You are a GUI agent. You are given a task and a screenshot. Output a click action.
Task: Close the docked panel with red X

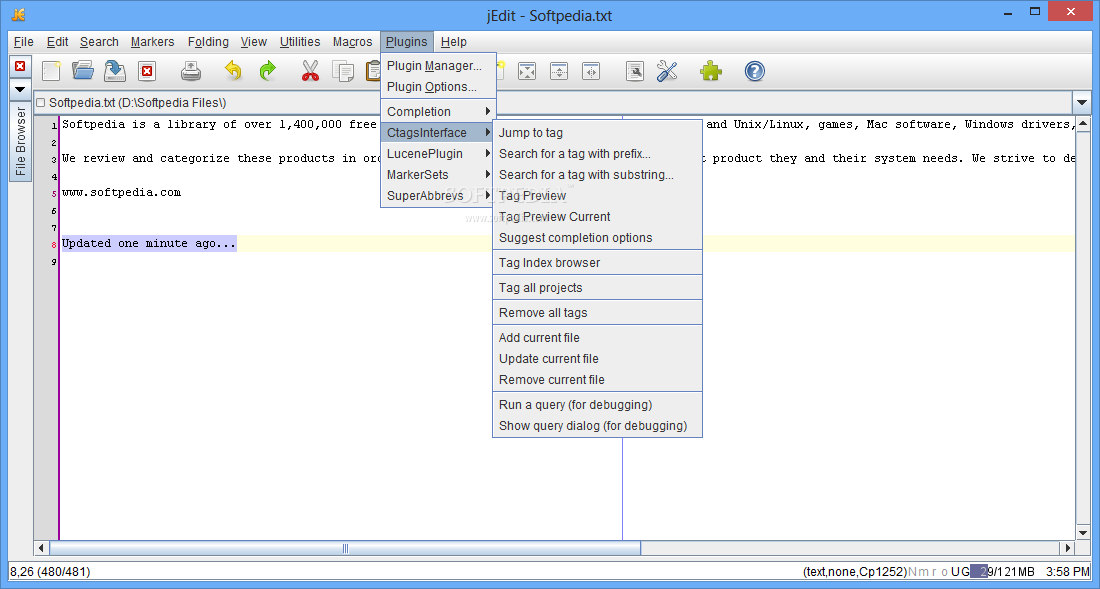coord(20,66)
